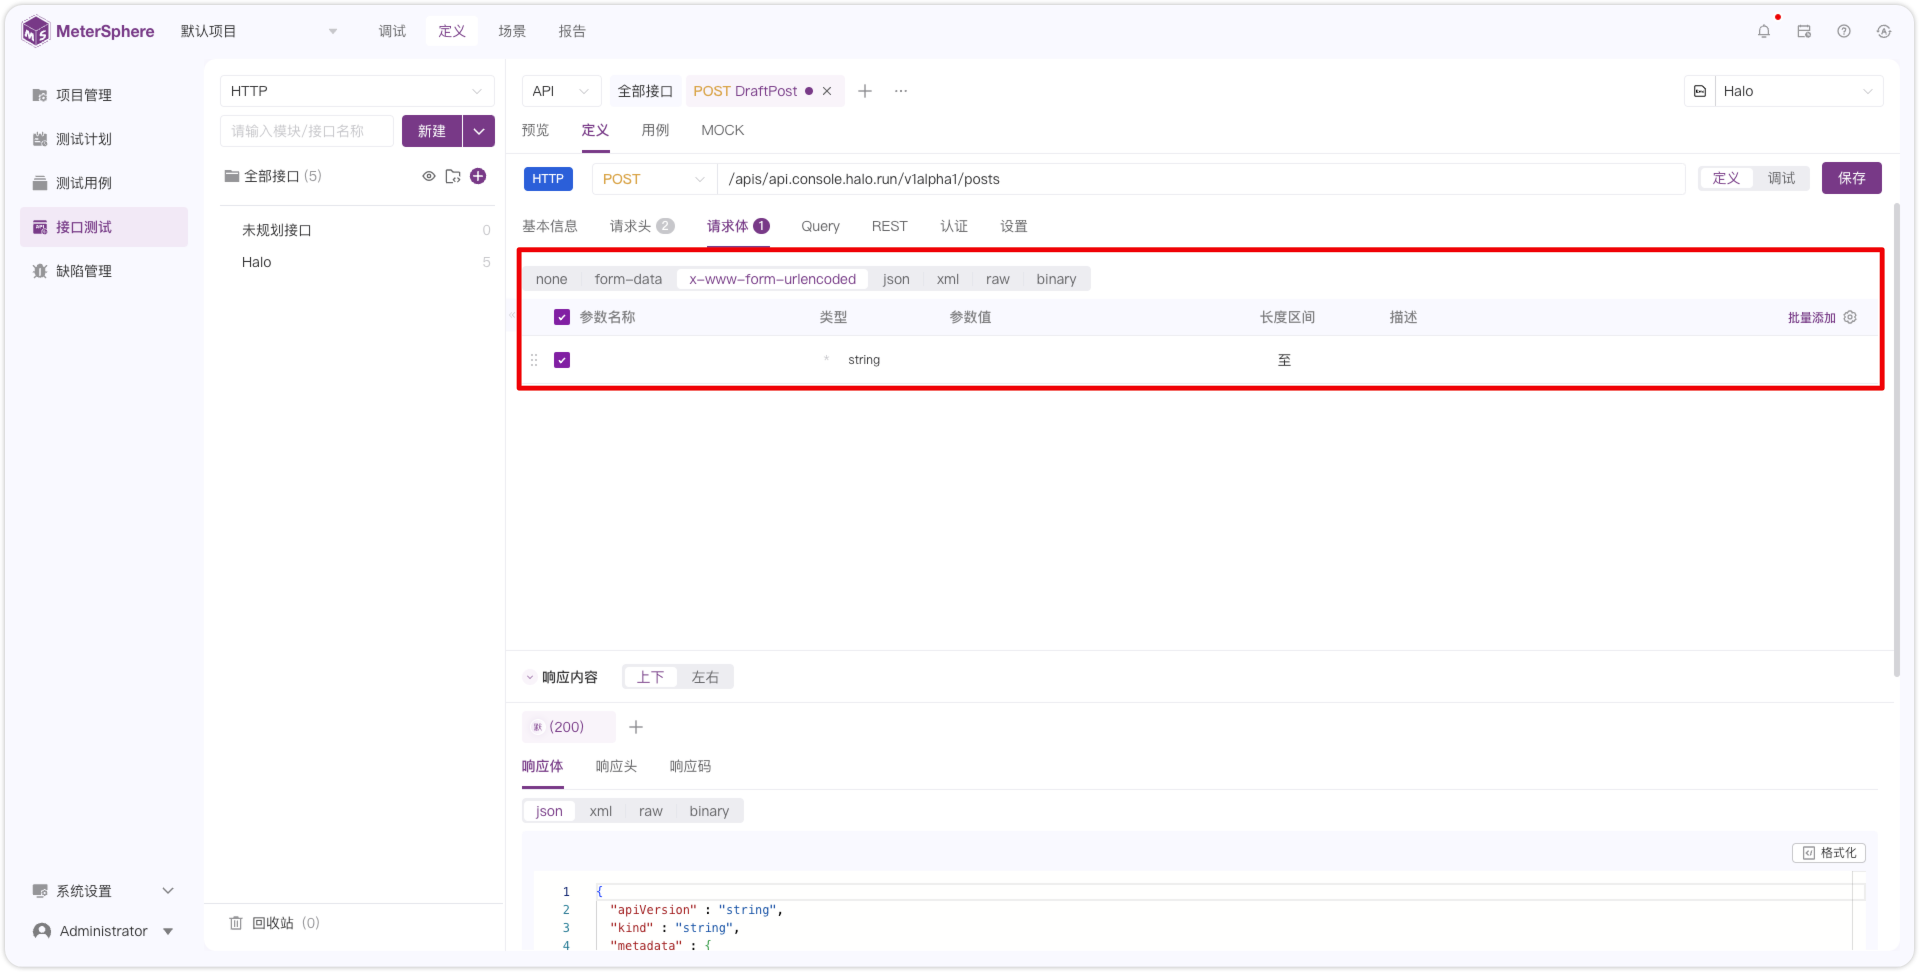Screen dimensions: 1919x972
Task: Expand the 默认项目 project selector
Action: pos(259,31)
